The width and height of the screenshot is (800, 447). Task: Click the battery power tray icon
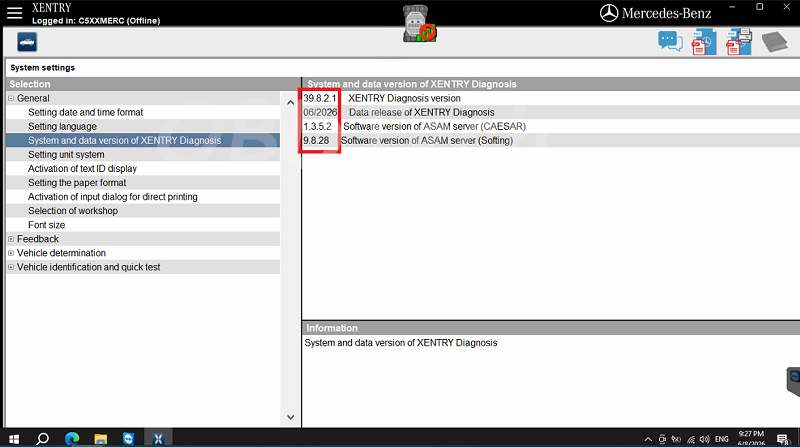pos(677,439)
